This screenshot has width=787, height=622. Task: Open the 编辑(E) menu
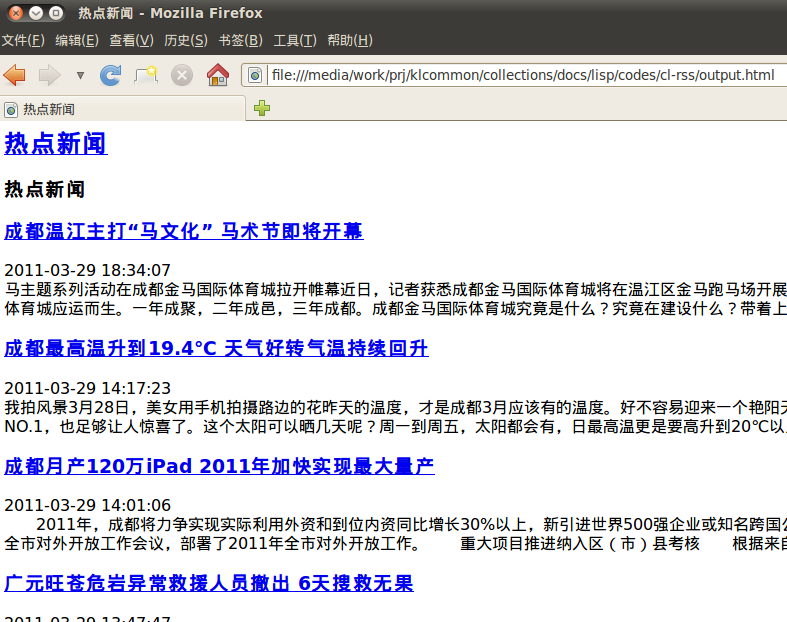(x=77, y=40)
